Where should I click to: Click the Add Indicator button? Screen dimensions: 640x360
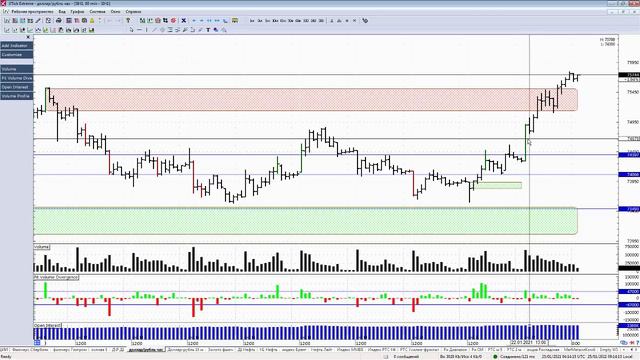(16, 46)
